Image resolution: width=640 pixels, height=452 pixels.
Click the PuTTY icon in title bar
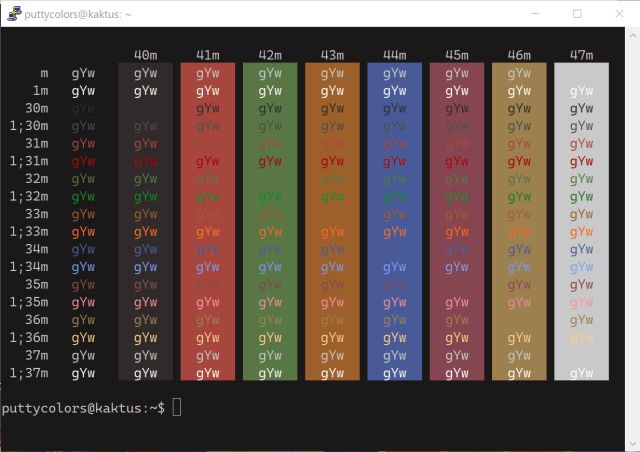coord(12,13)
